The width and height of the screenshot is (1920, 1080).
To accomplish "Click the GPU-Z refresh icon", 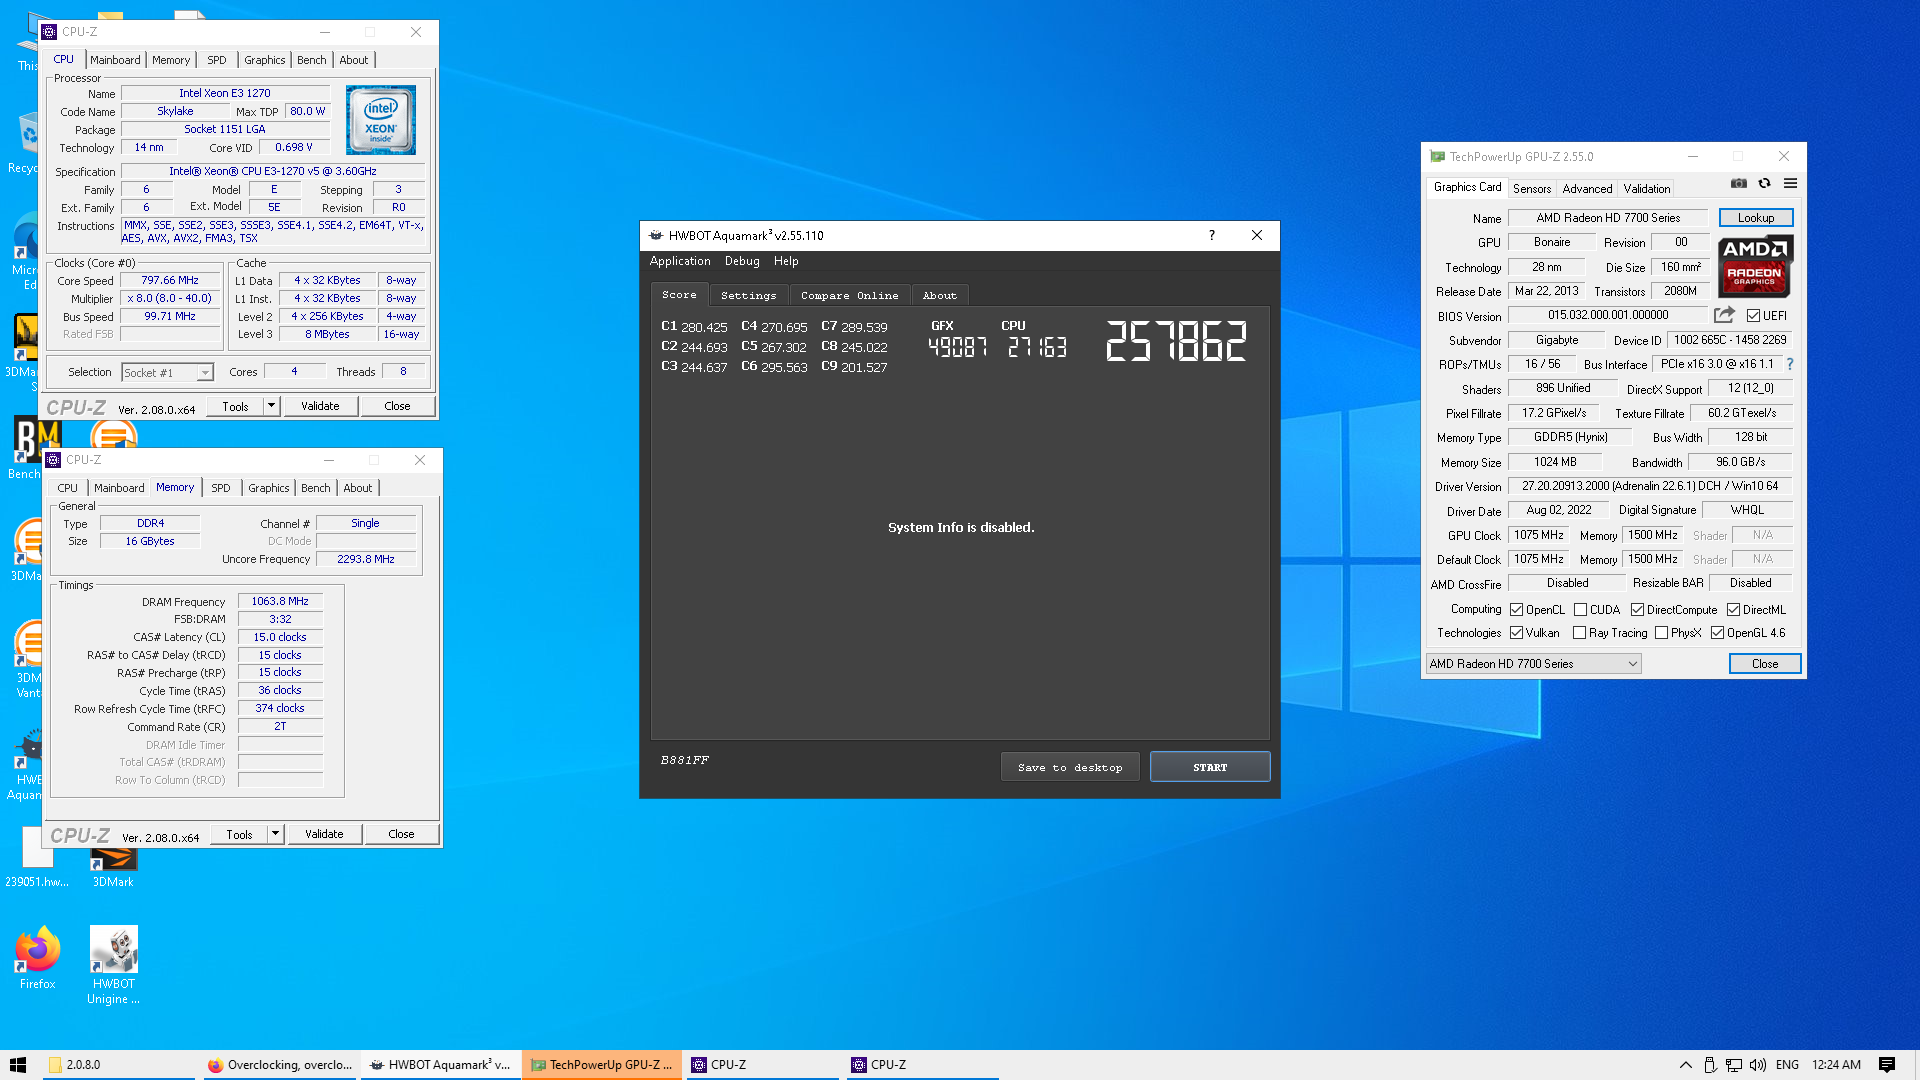I will pyautogui.click(x=1765, y=184).
